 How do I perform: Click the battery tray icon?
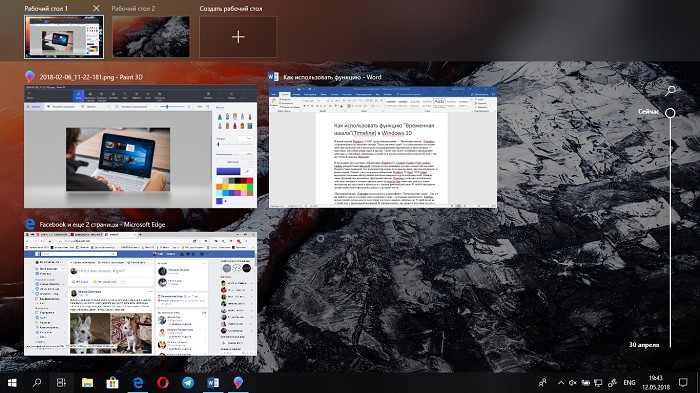tap(585, 383)
